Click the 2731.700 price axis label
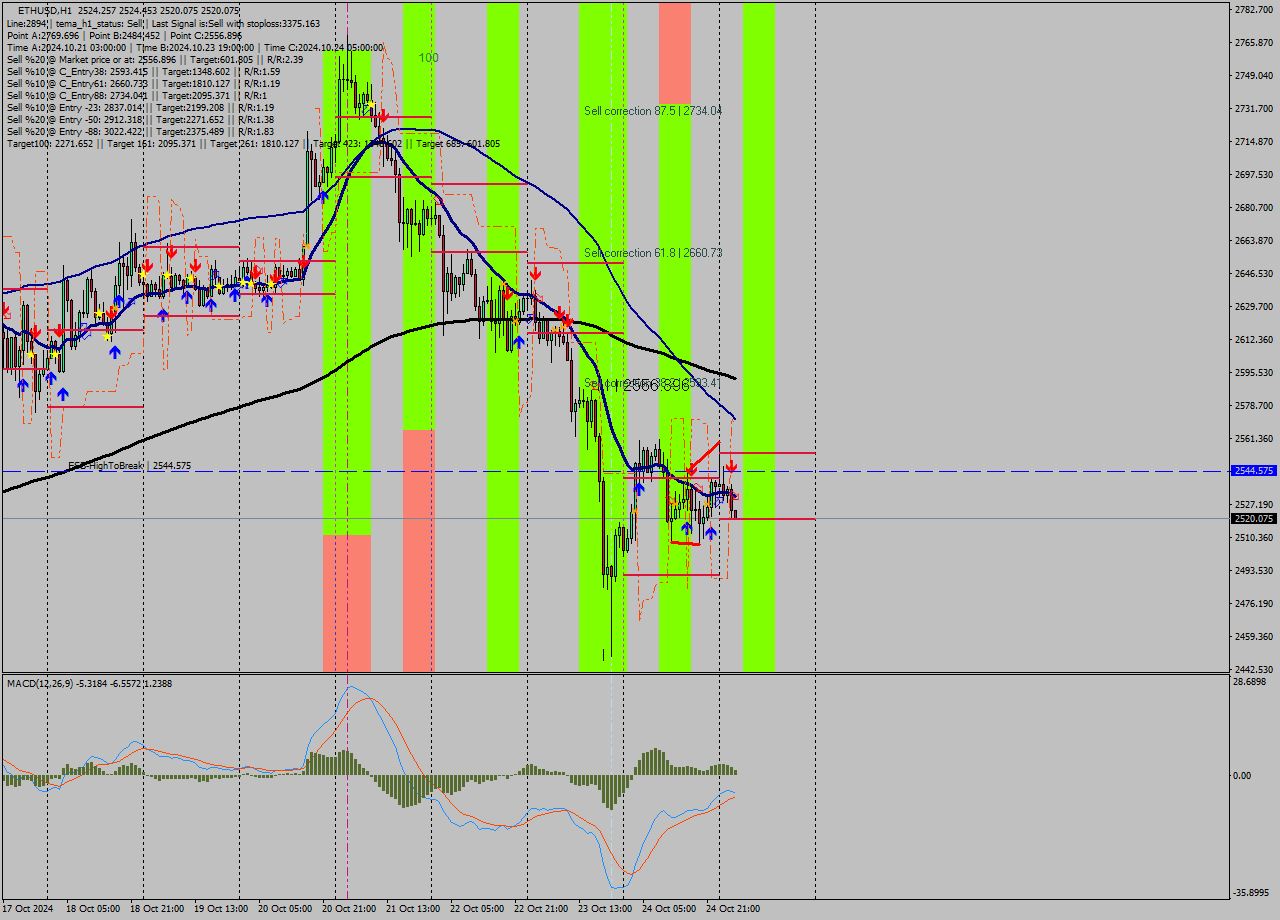Viewport: 1280px width, 920px height. pyautogui.click(x=1254, y=108)
